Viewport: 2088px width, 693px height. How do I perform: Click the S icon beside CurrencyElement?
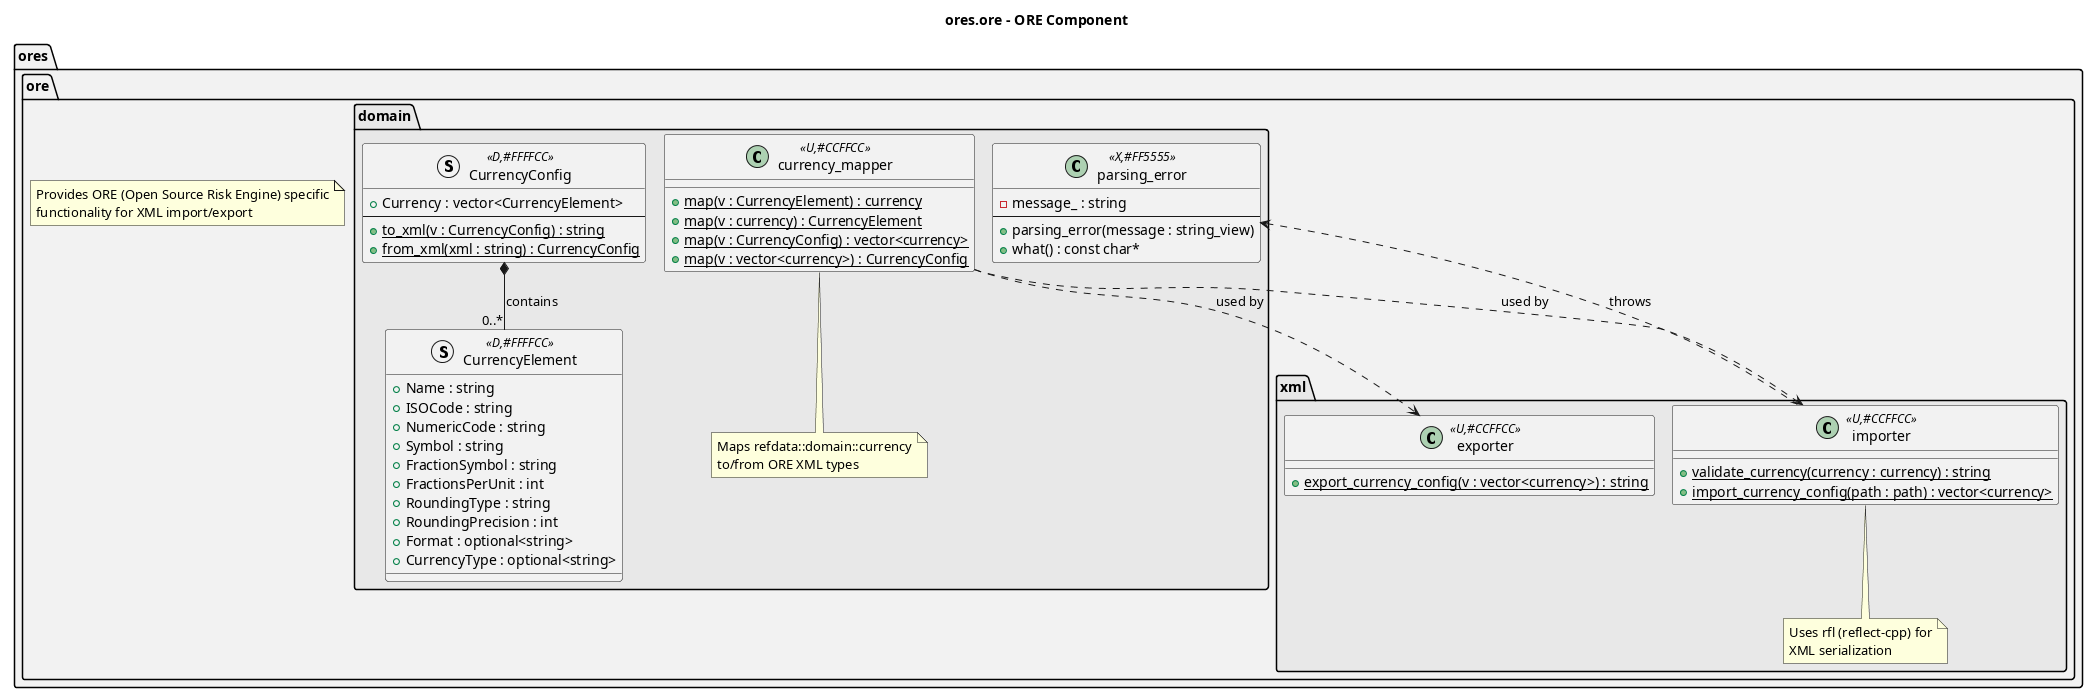point(442,352)
